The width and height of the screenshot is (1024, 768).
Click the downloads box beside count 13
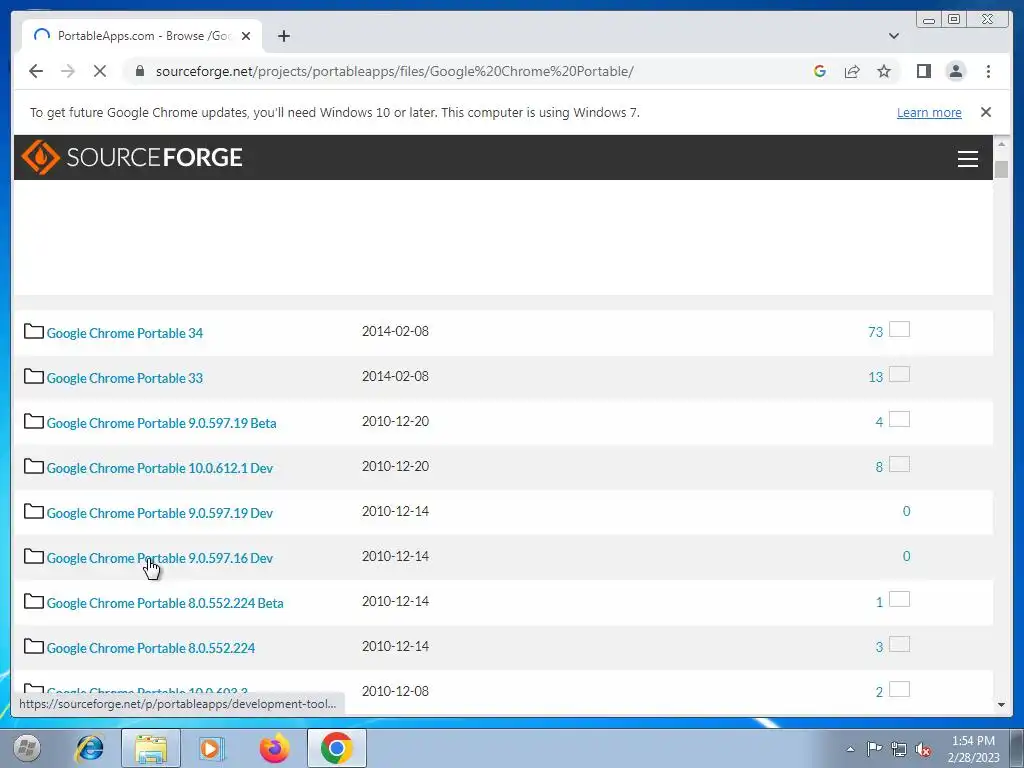point(899,374)
